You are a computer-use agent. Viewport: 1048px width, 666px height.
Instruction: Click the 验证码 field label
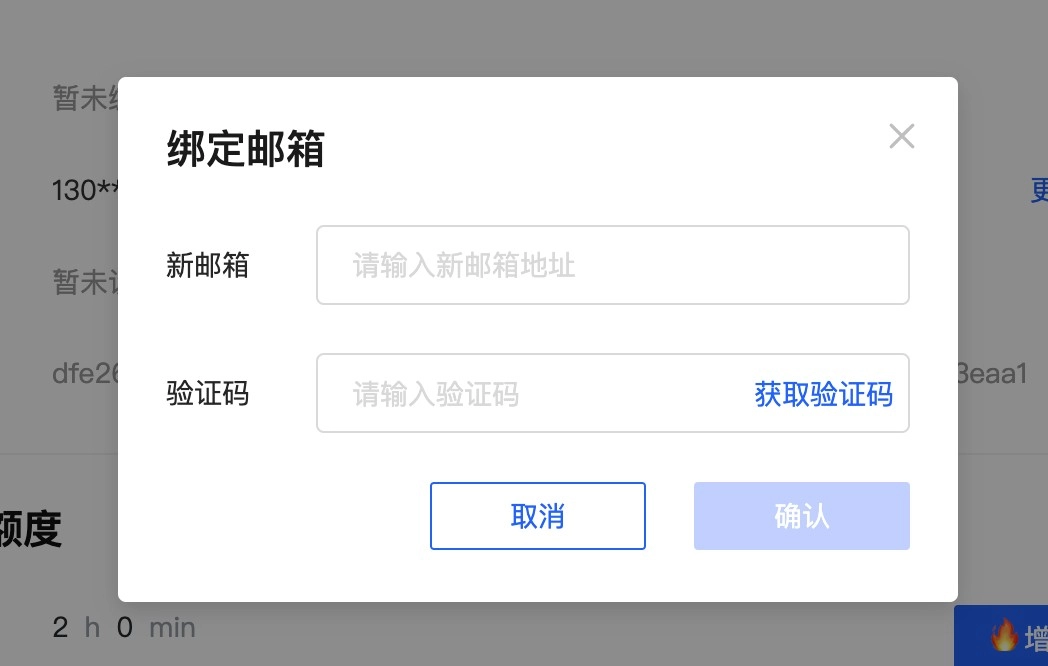pos(207,393)
